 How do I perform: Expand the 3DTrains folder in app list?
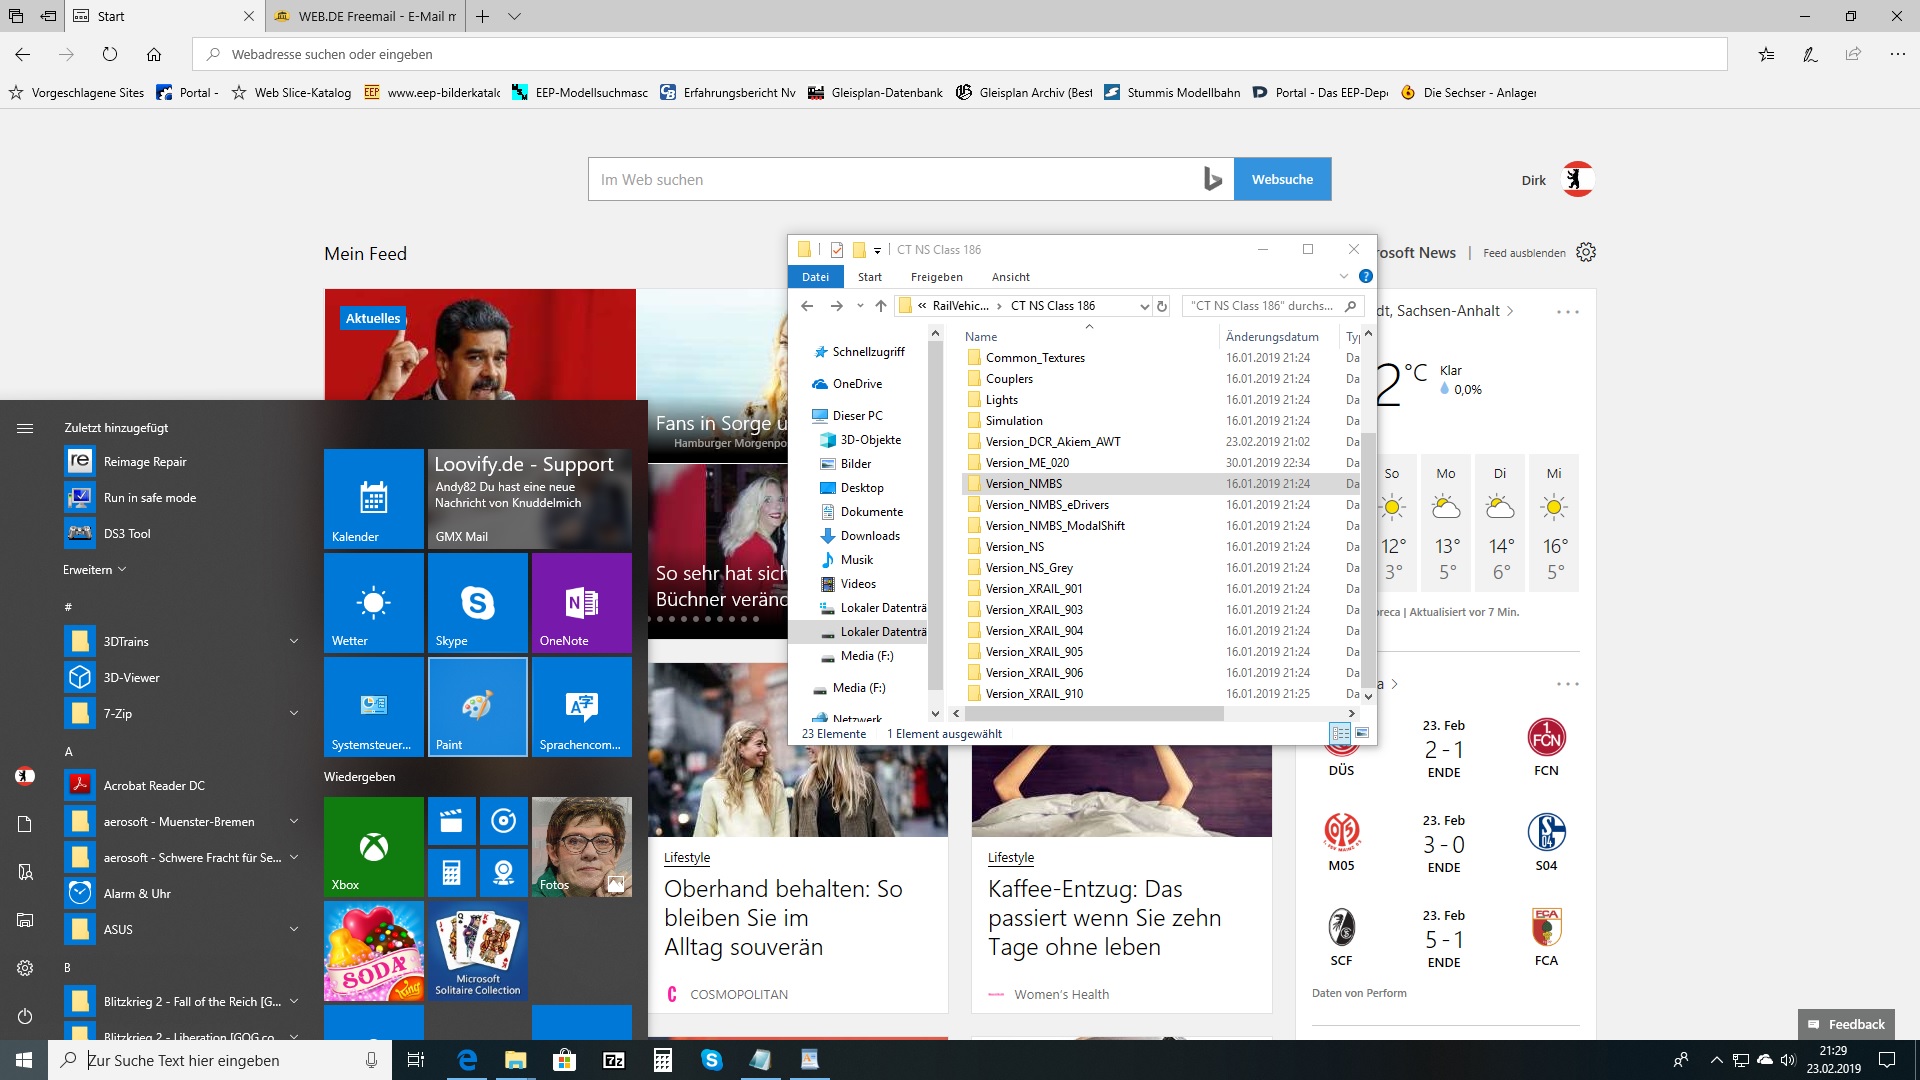[294, 641]
